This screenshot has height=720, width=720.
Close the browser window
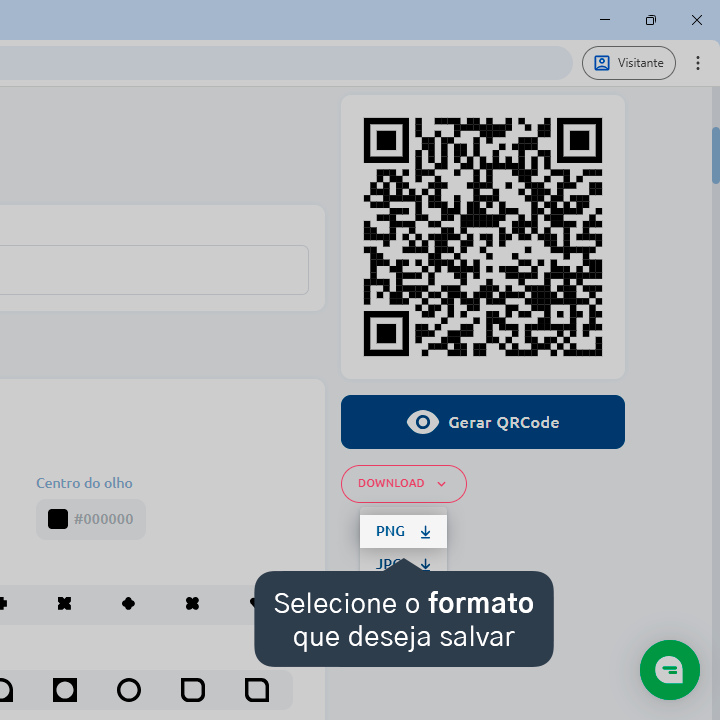[697, 20]
